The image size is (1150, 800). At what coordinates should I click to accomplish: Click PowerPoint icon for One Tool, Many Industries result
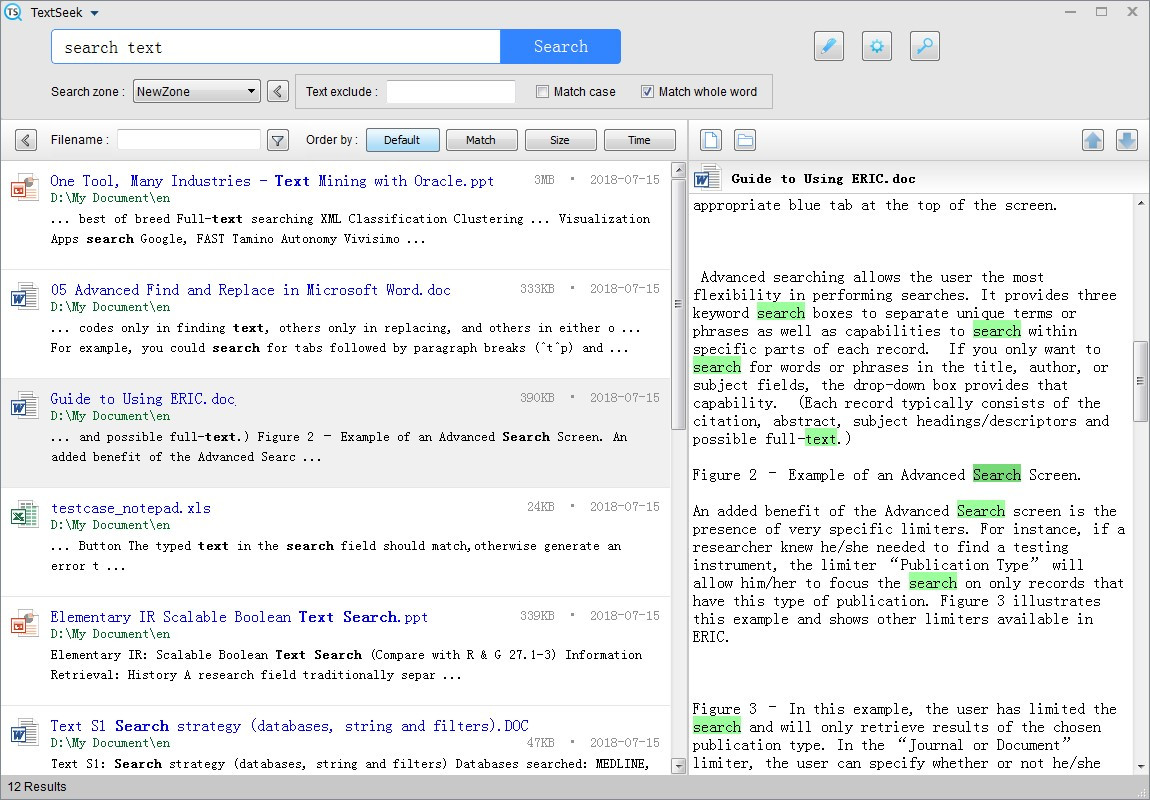(24, 188)
